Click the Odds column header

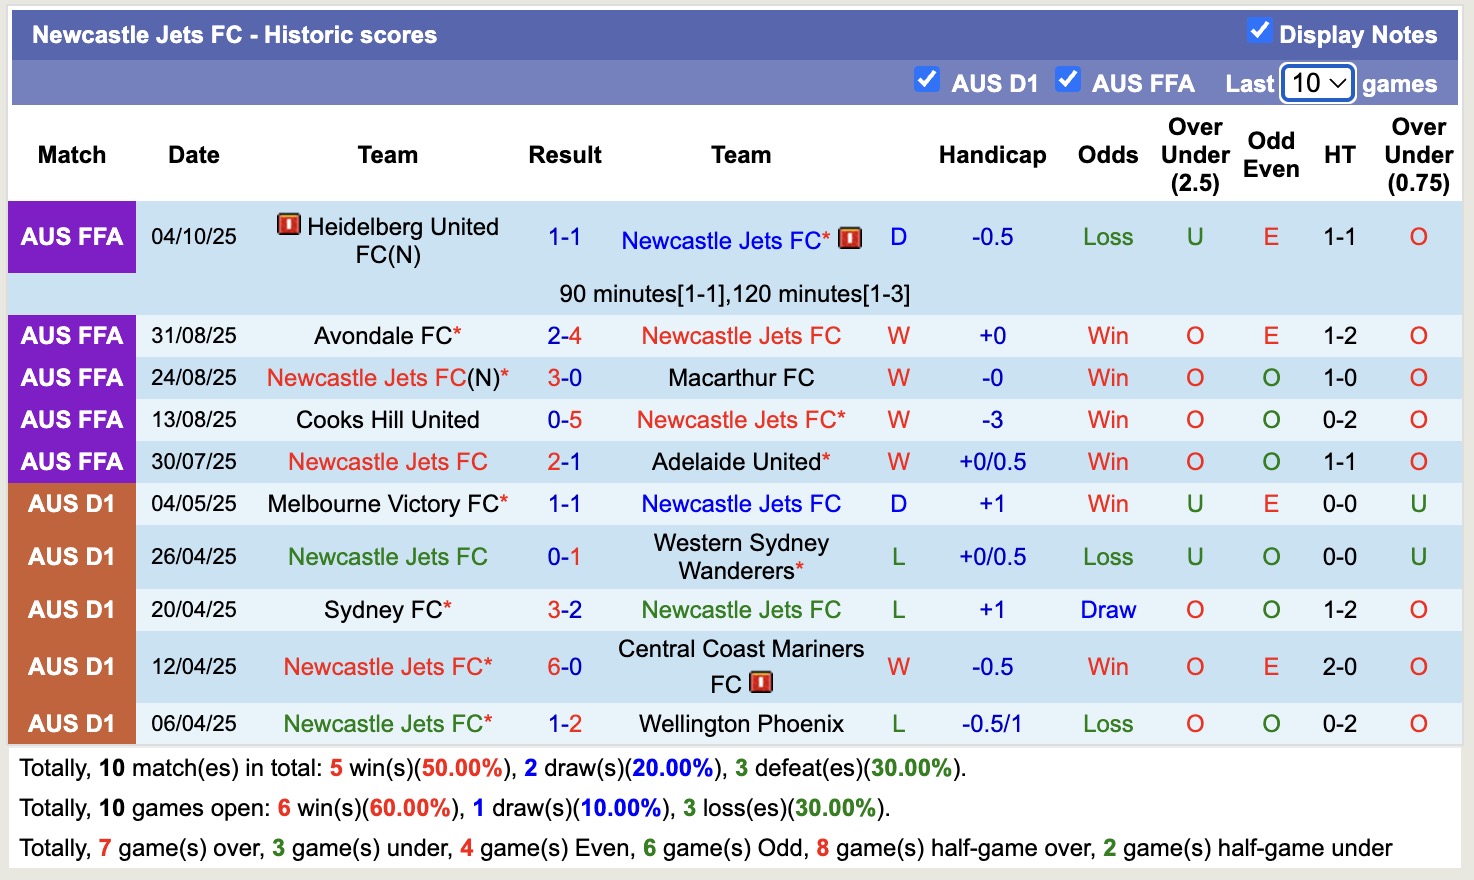click(1107, 155)
